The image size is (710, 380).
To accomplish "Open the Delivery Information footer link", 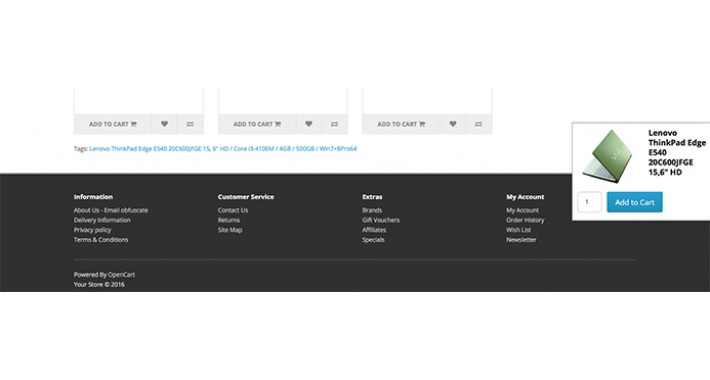I will coord(102,220).
